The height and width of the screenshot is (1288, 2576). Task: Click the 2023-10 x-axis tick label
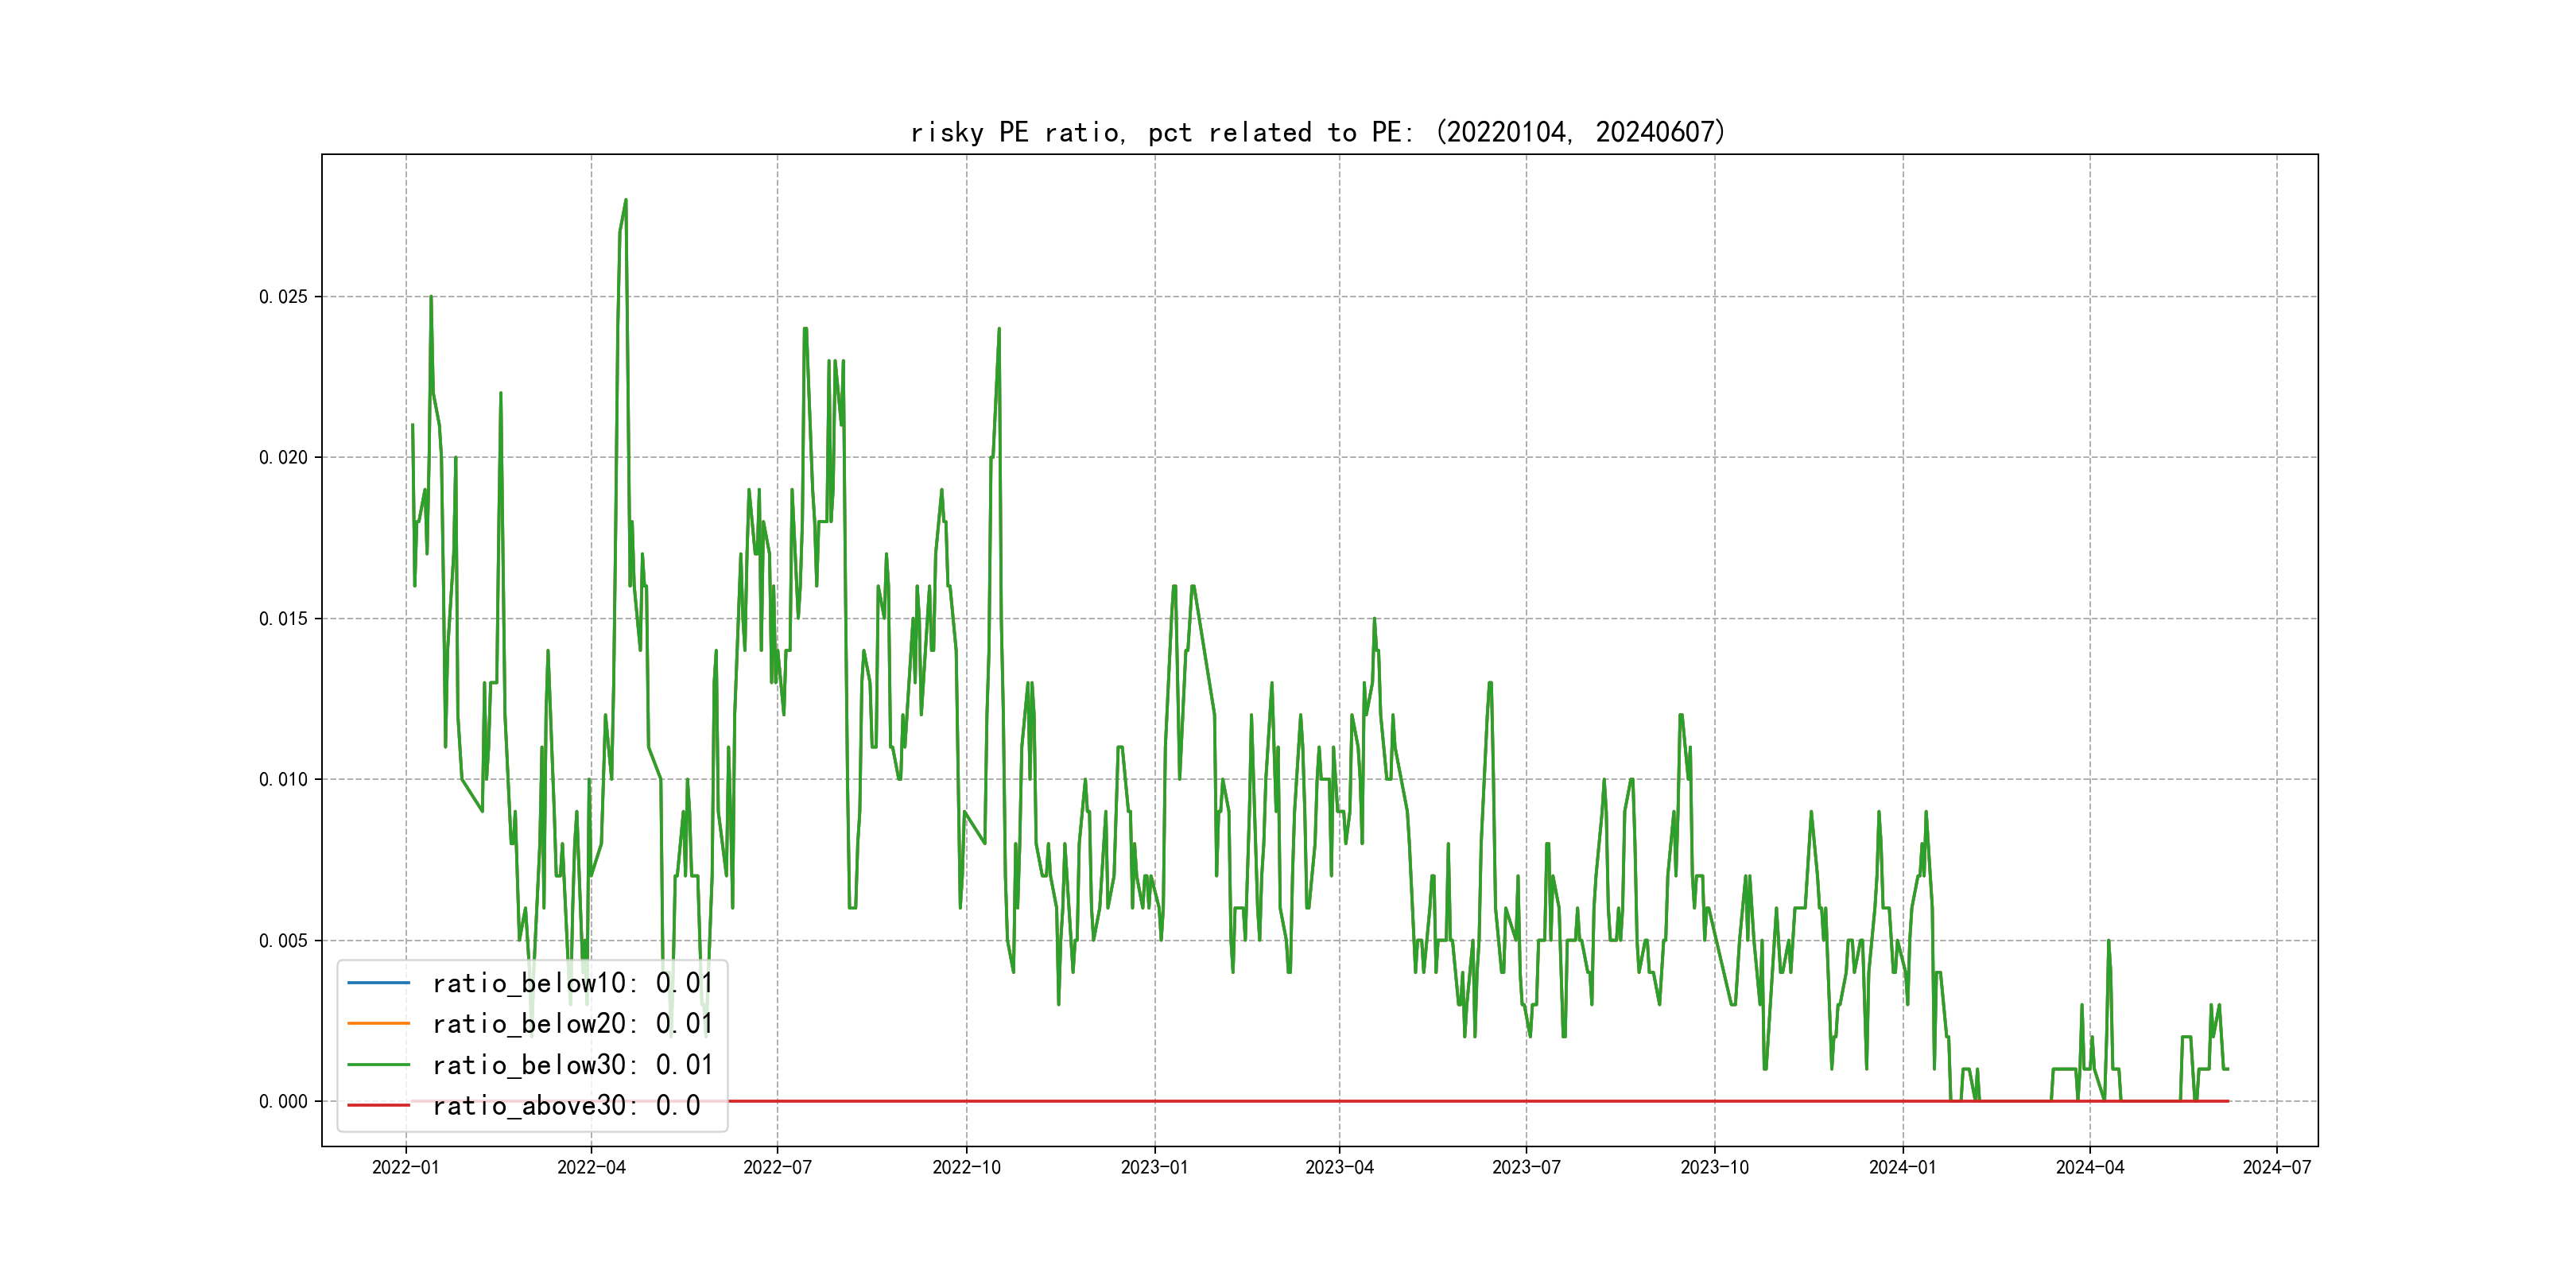click(1714, 1167)
